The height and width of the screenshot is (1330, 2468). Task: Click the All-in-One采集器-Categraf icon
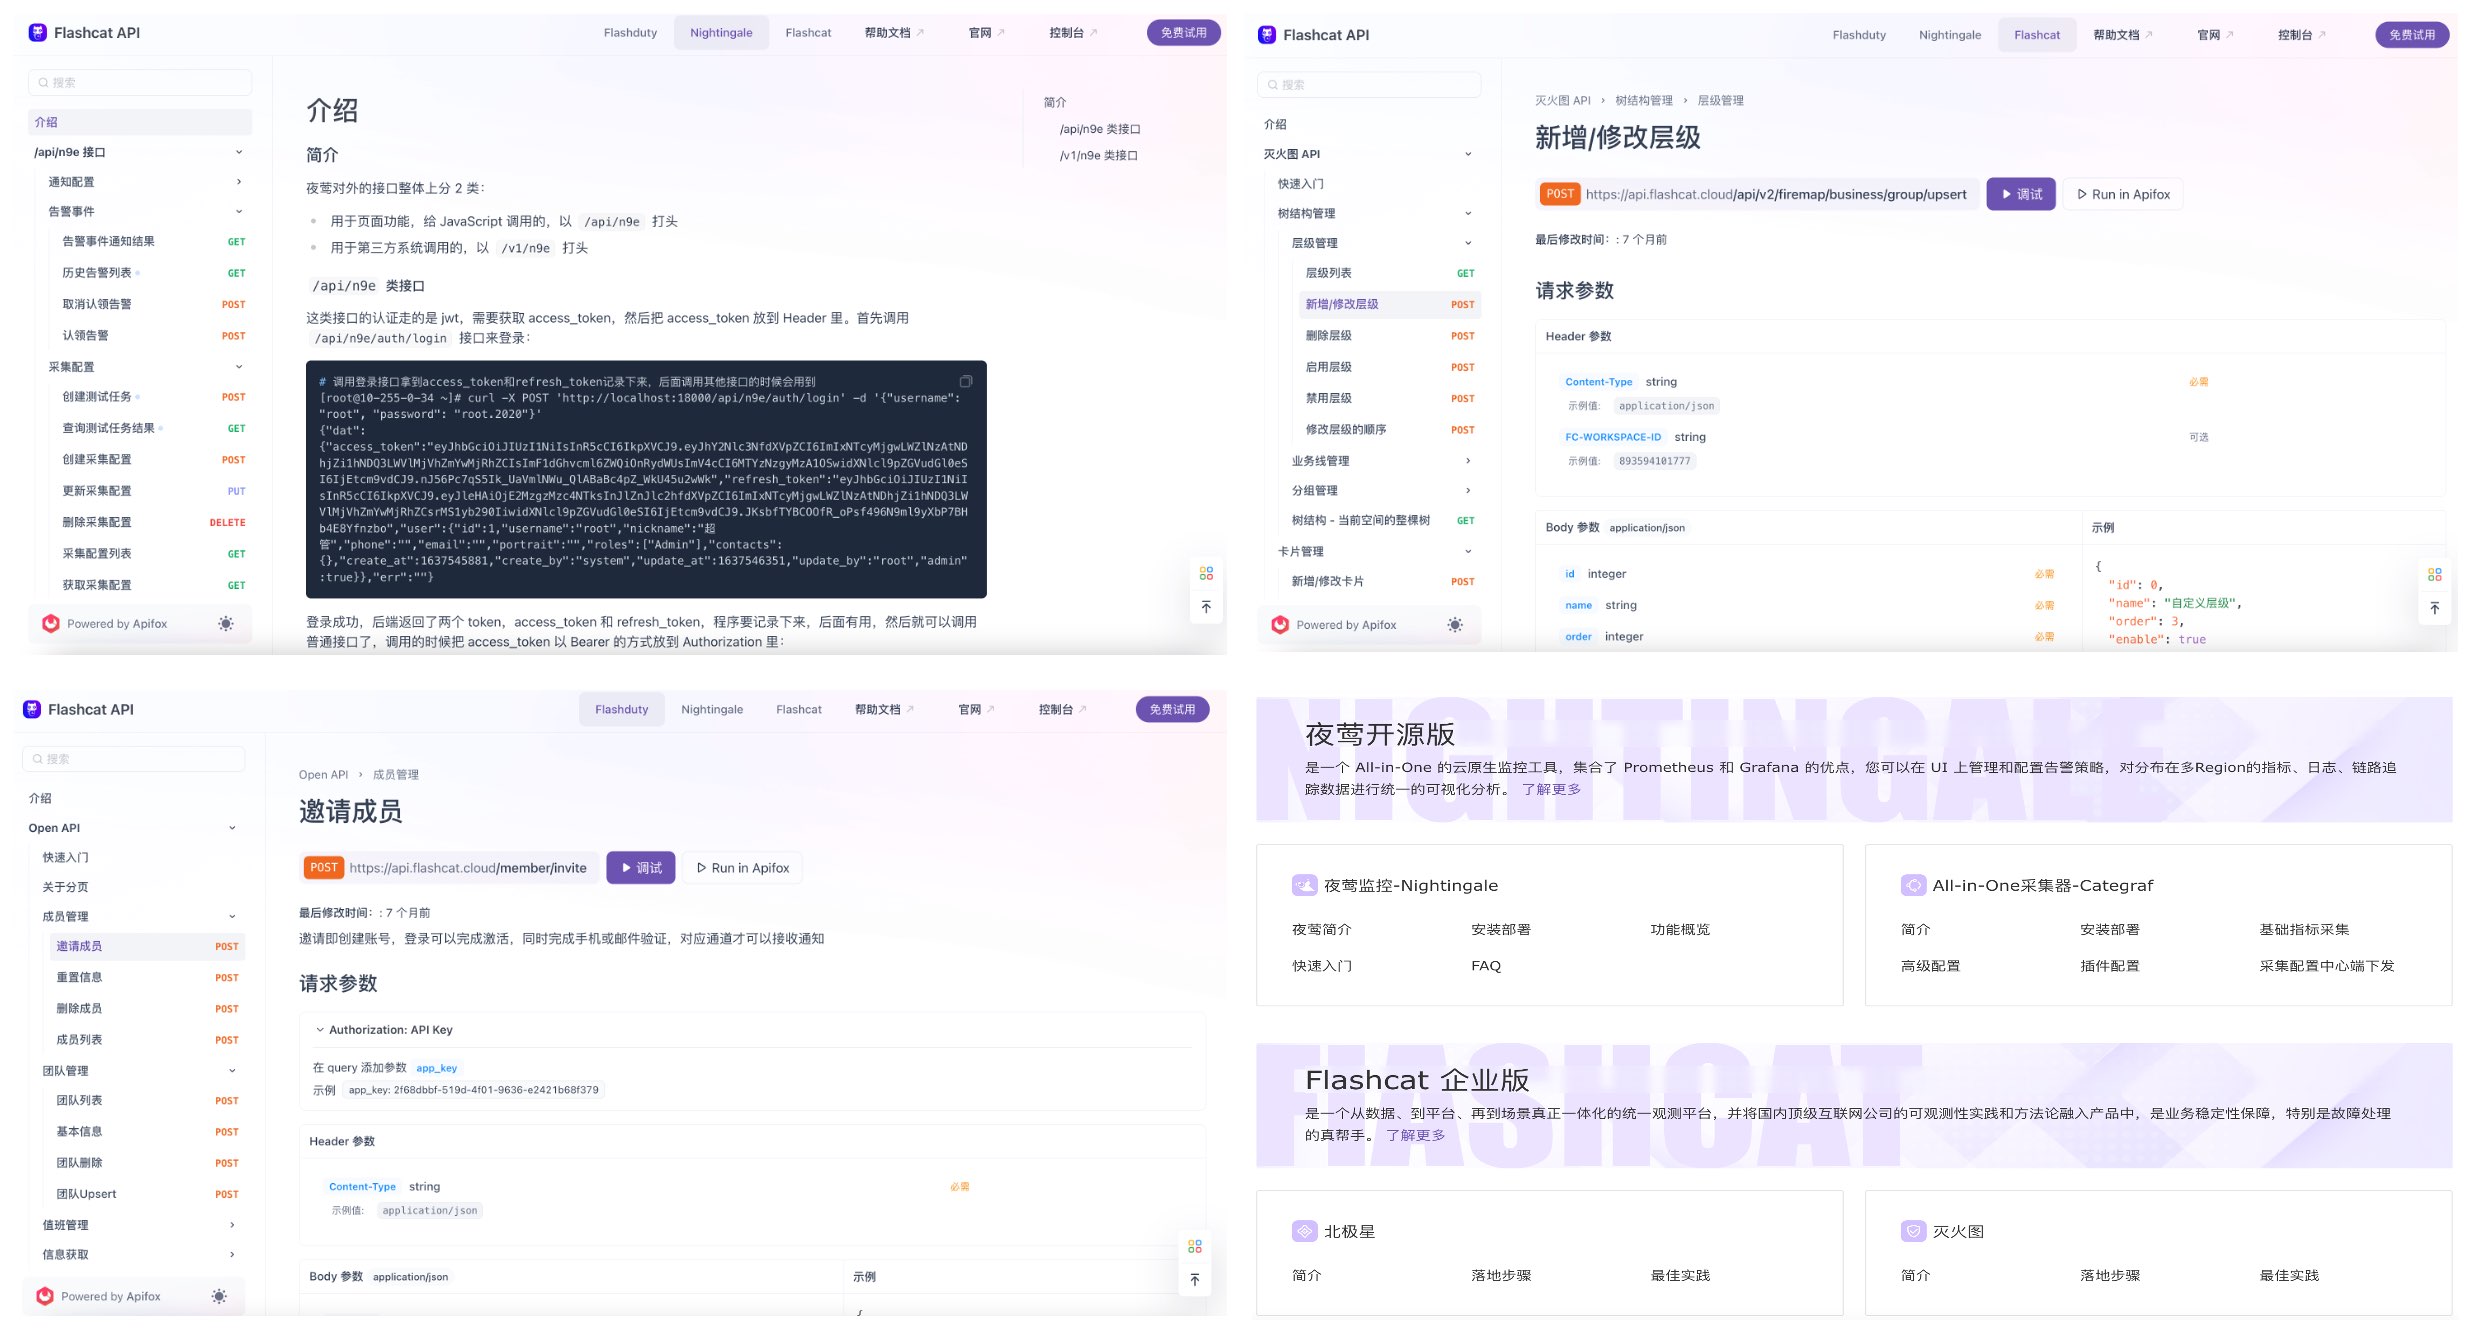point(1912,885)
